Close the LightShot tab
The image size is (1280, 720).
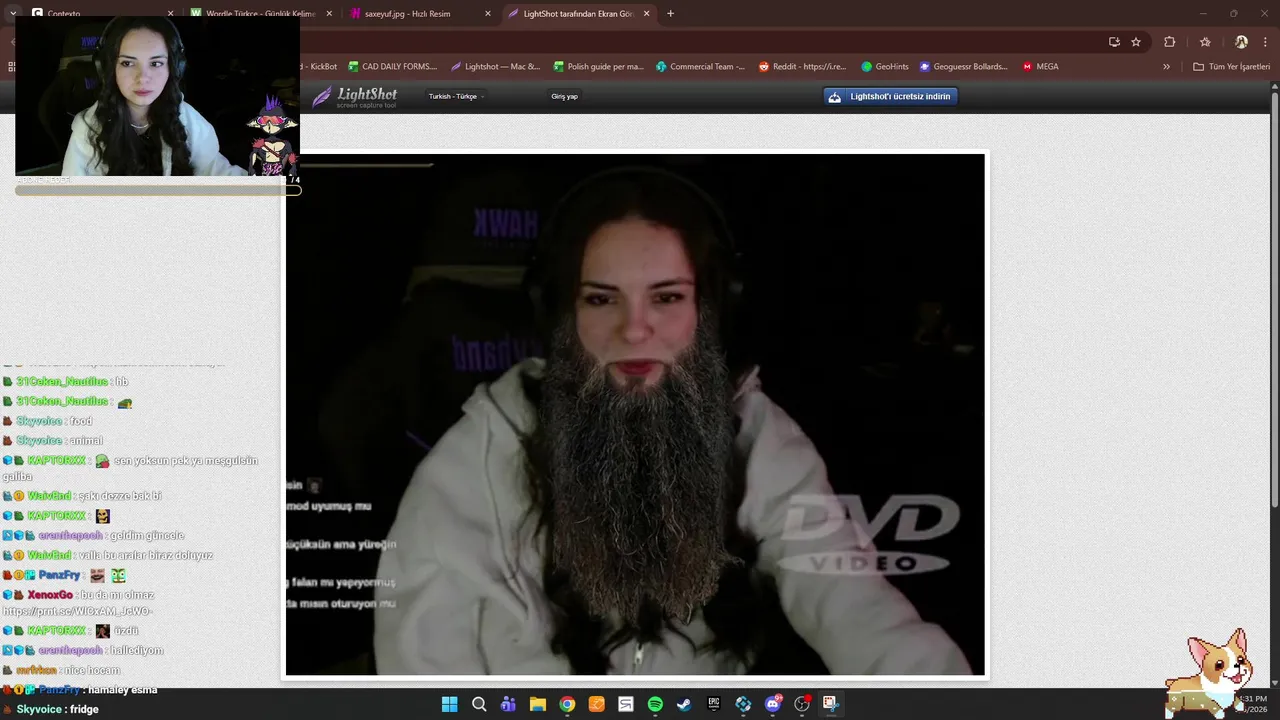(647, 14)
